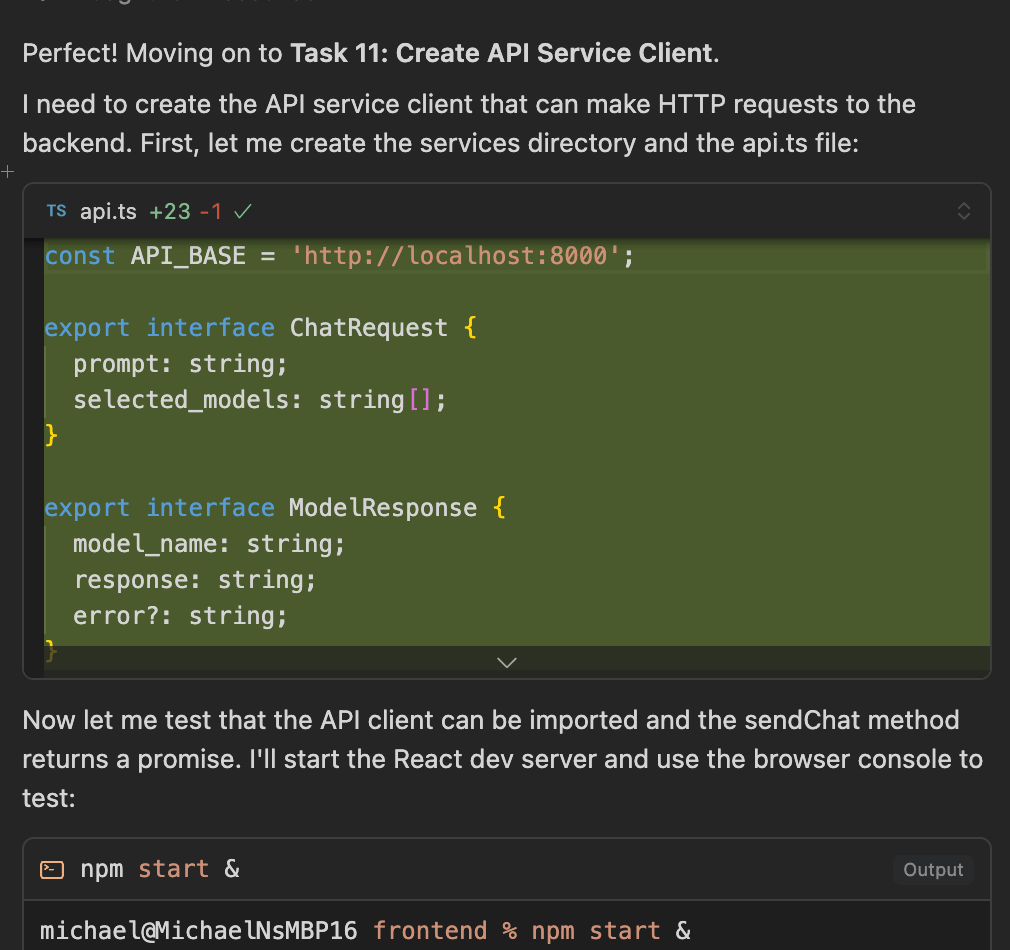Click the npm start header bar
The width and height of the screenshot is (1010, 950).
[x=450, y=869]
